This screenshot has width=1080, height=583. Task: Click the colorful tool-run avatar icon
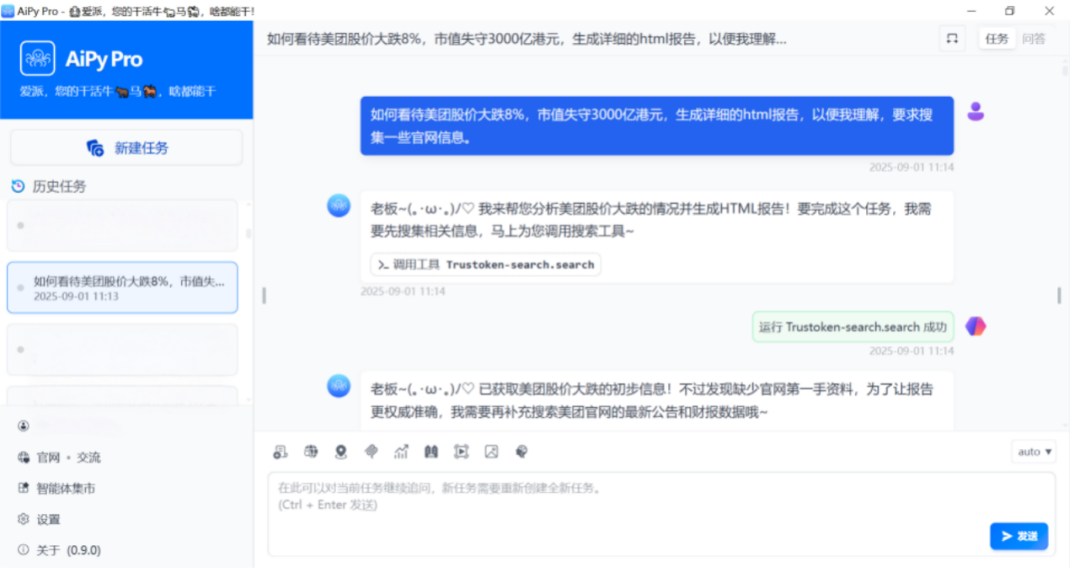pos(976,327)
